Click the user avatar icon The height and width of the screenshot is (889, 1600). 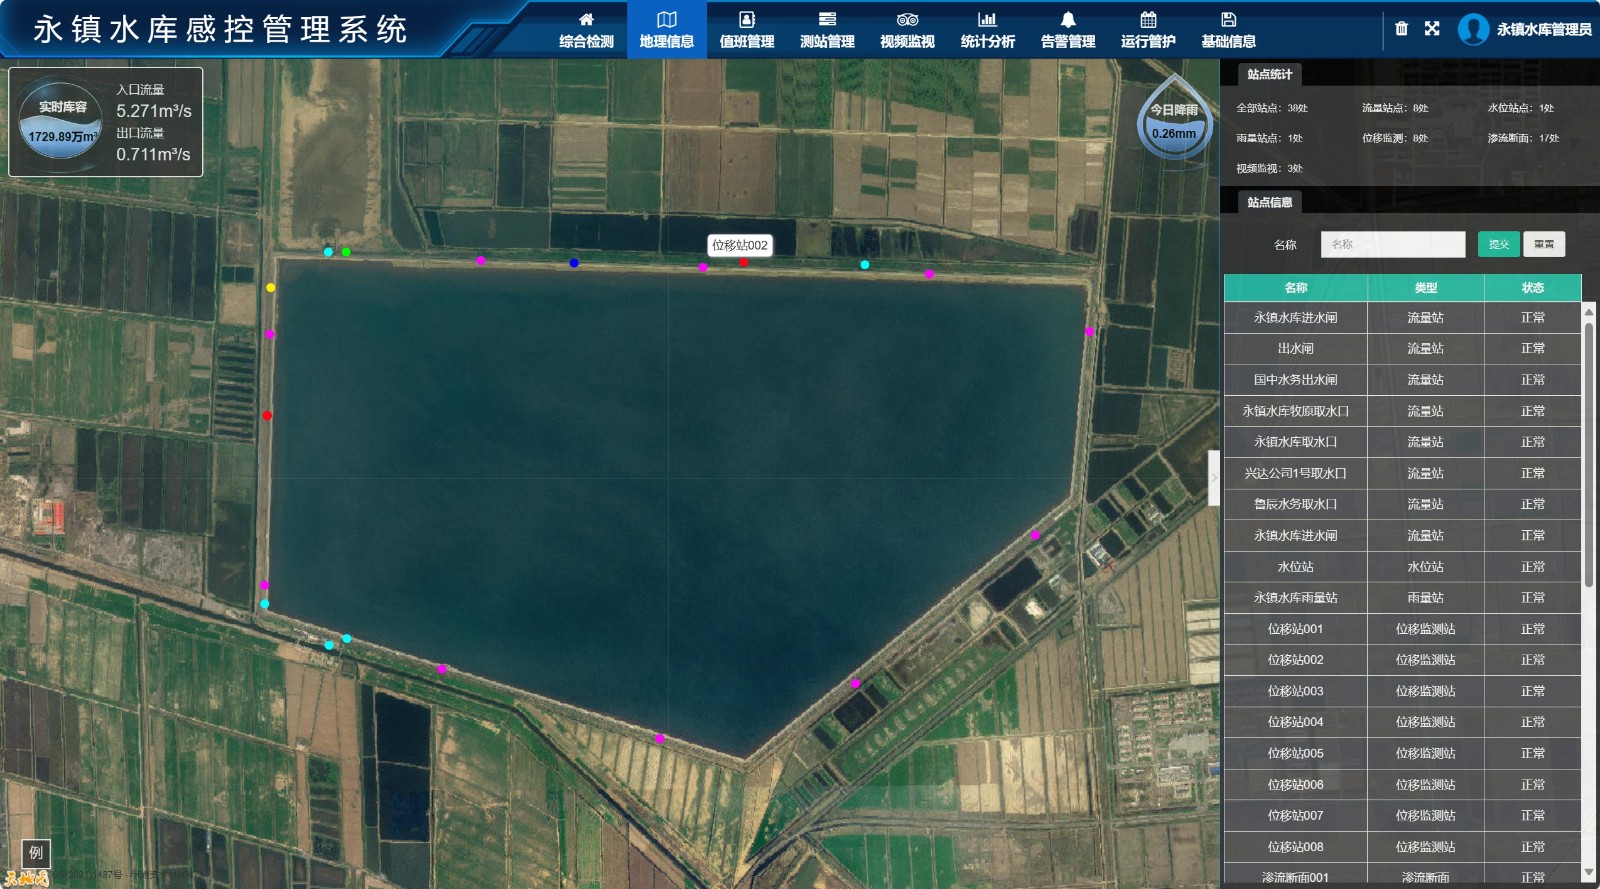click(x=1473, y=29)
